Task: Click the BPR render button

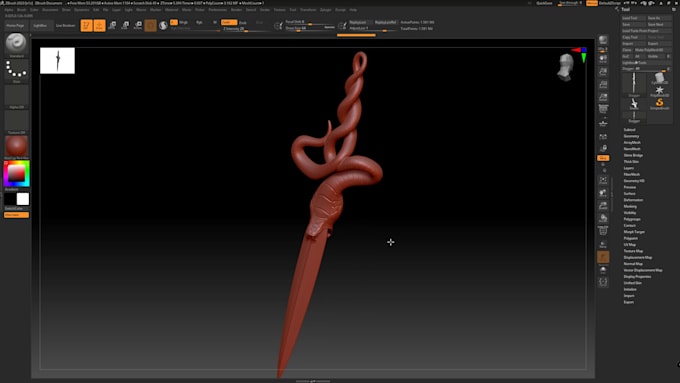Action: coord(603,40)
